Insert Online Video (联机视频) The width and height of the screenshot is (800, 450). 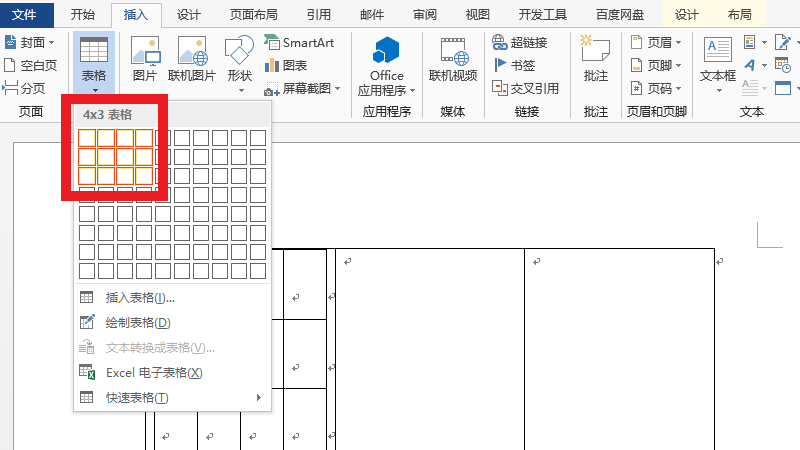[x=453, y=58]
